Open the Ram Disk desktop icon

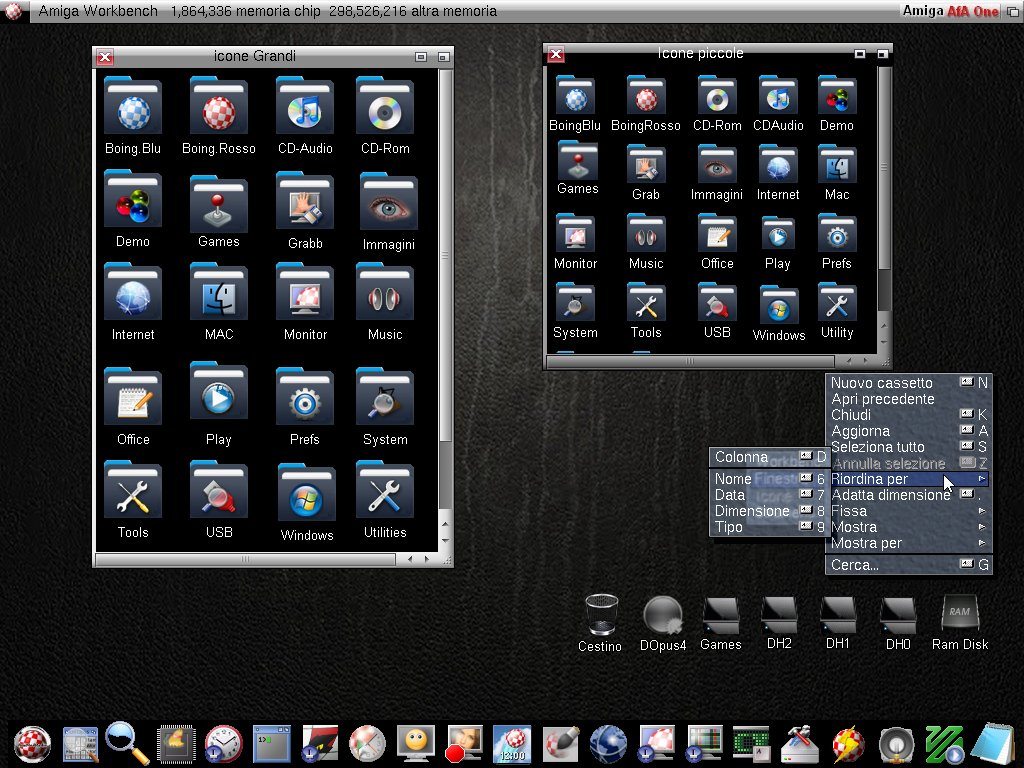click(959, 617)
